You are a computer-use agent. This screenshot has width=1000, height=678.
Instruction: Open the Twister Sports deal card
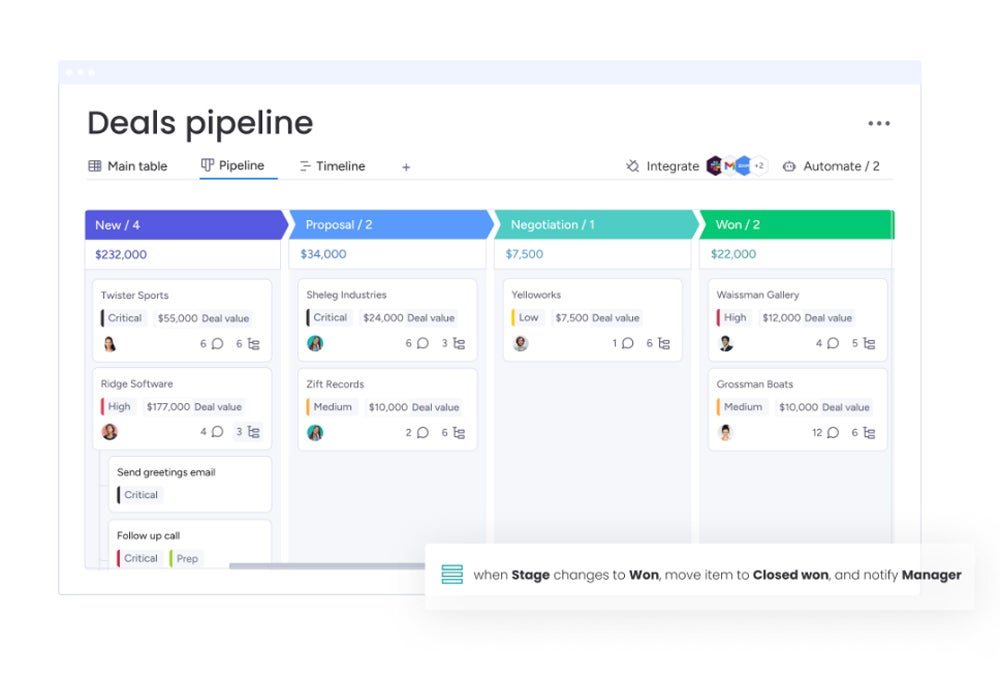[182, 320]
